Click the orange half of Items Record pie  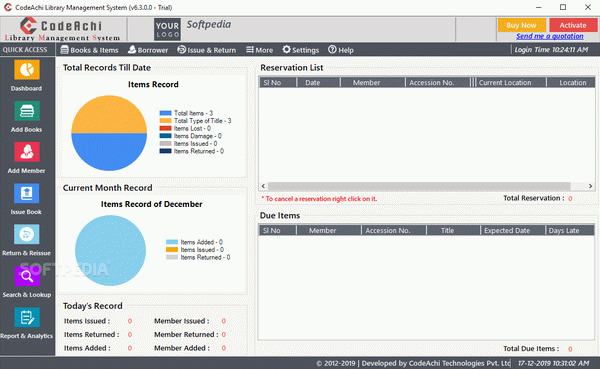coord(109,114)
